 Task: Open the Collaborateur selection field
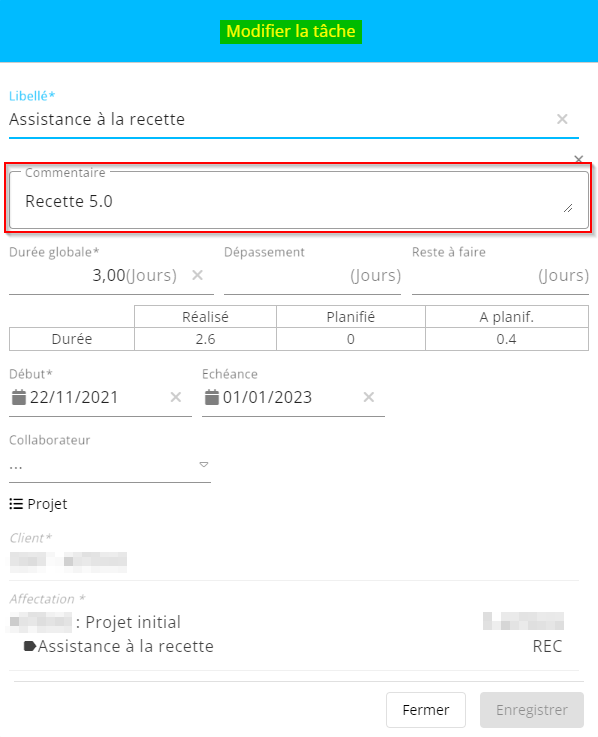click(x=110, y=467)
